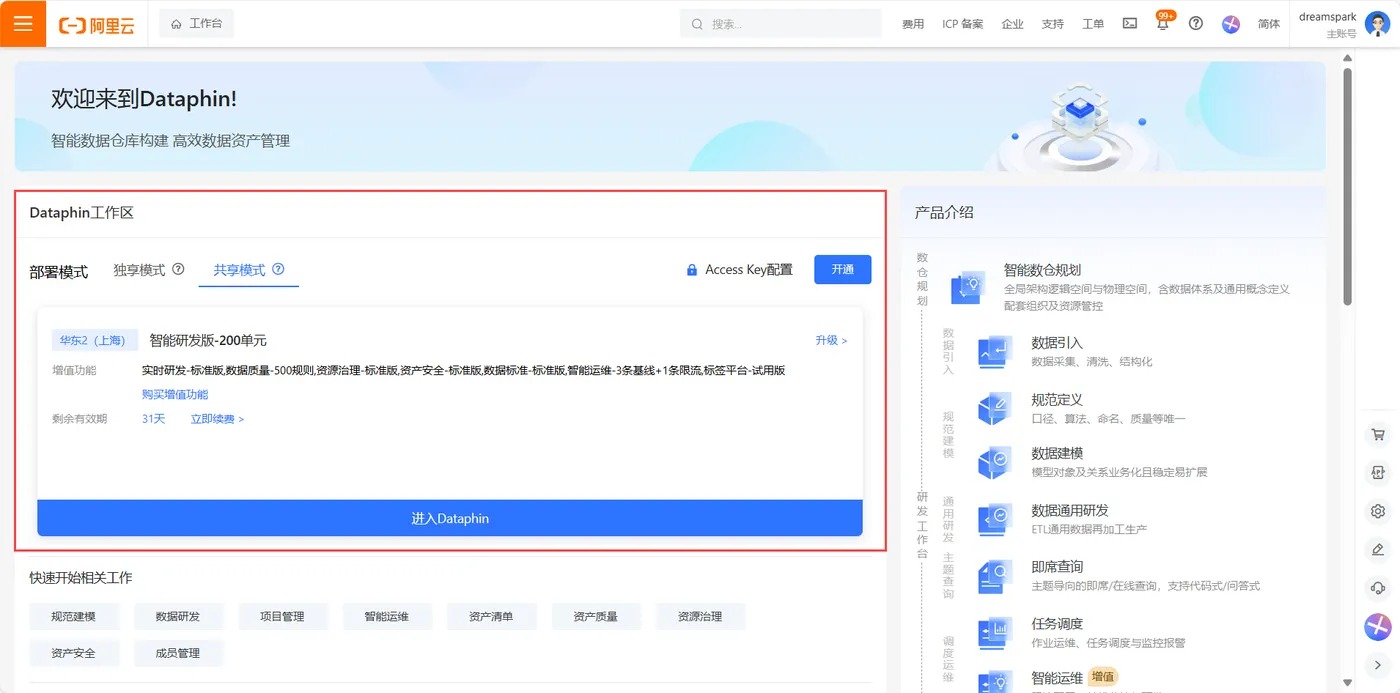
Task: Open the 工单 menu
Action: [x=1093, y=24]
